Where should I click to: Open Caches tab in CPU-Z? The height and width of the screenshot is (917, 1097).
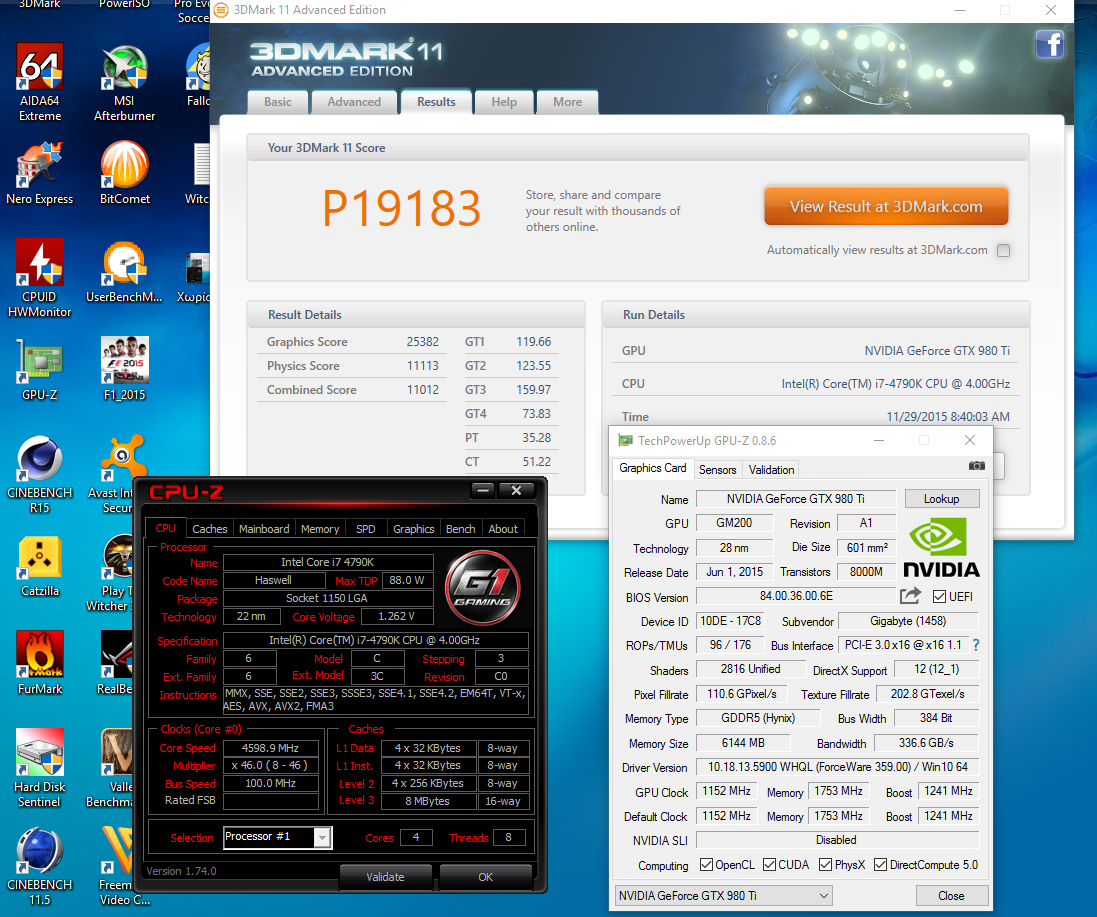click(210, 529)
